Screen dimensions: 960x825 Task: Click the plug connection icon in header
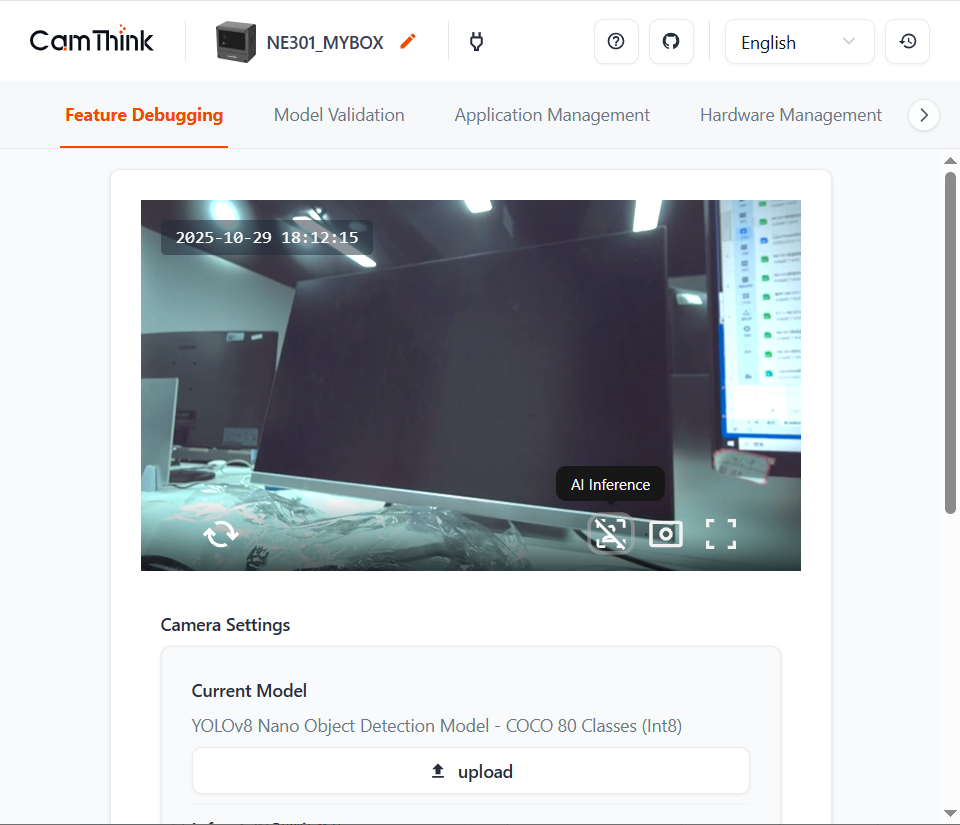(476, 42)
